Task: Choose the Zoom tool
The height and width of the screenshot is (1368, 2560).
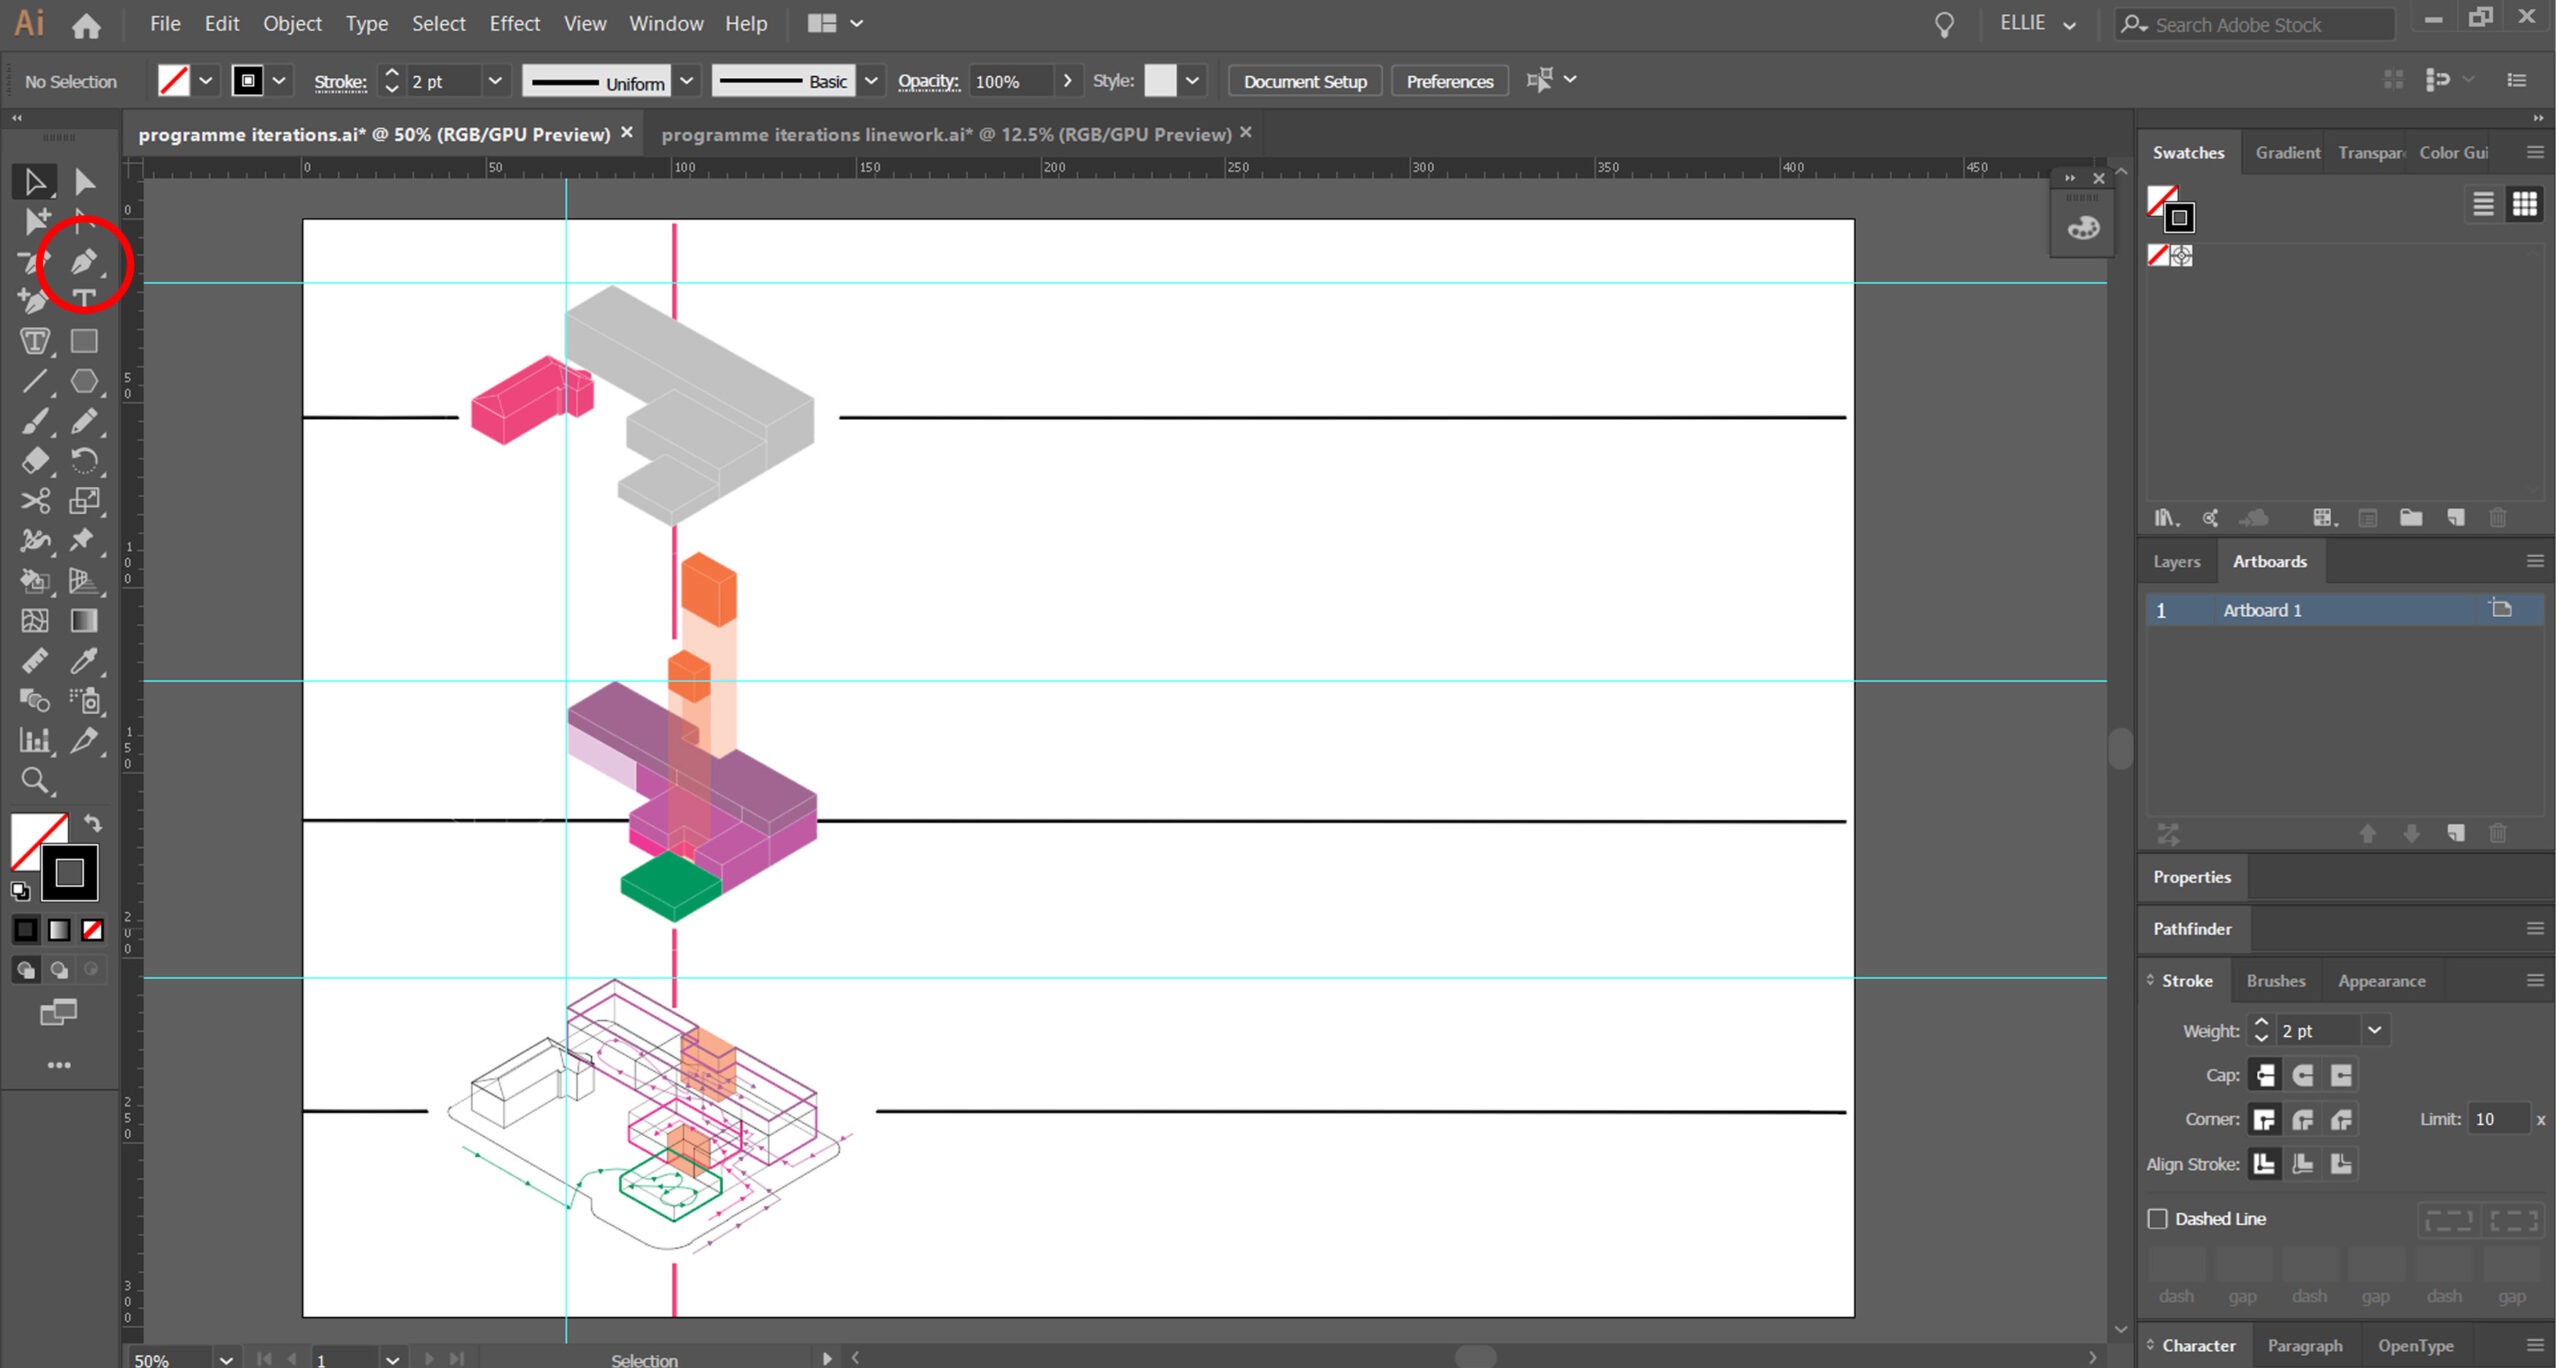Action: point(35,781)
